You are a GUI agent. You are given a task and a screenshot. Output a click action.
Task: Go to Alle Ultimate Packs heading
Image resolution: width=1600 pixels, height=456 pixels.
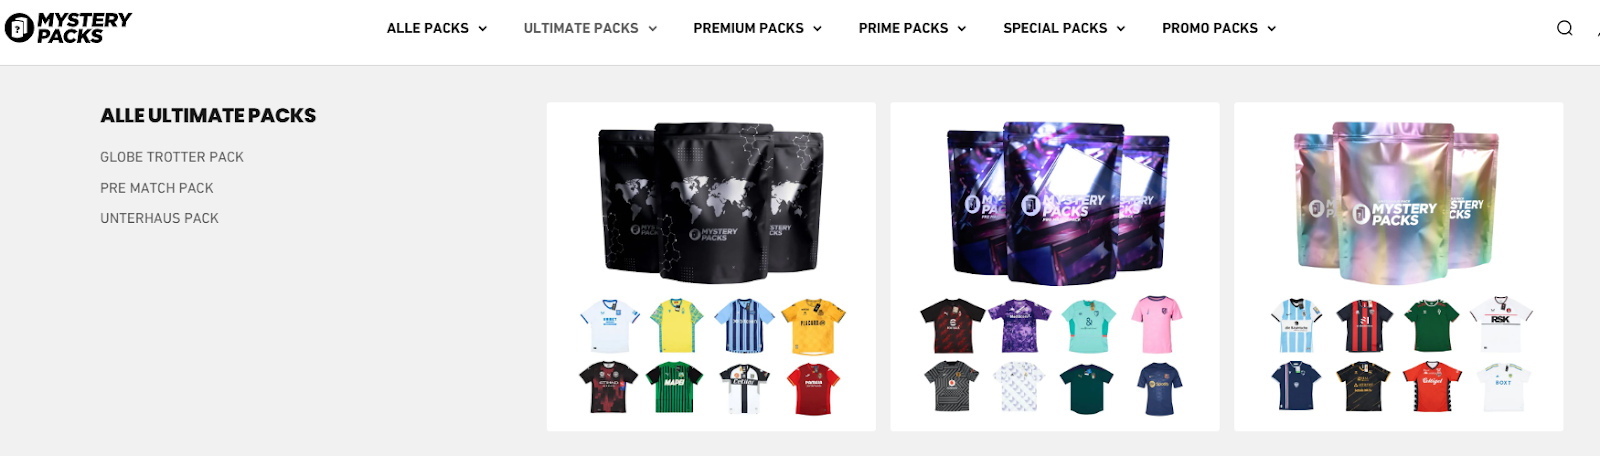click(x=208, y=116)
